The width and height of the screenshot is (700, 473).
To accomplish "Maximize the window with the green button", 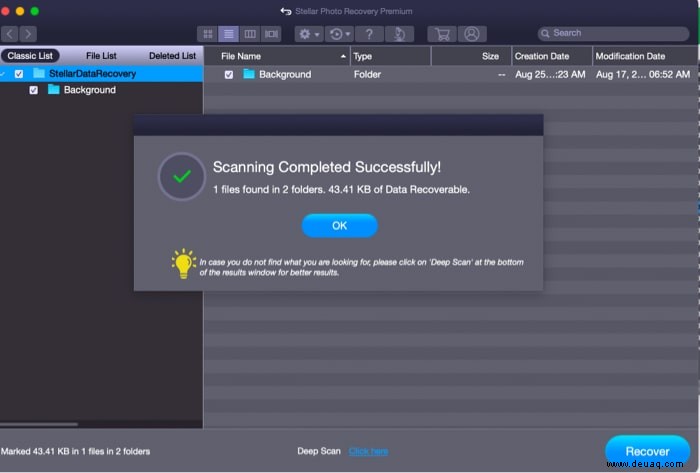I will pyautogui.click(x=35, y=11).
